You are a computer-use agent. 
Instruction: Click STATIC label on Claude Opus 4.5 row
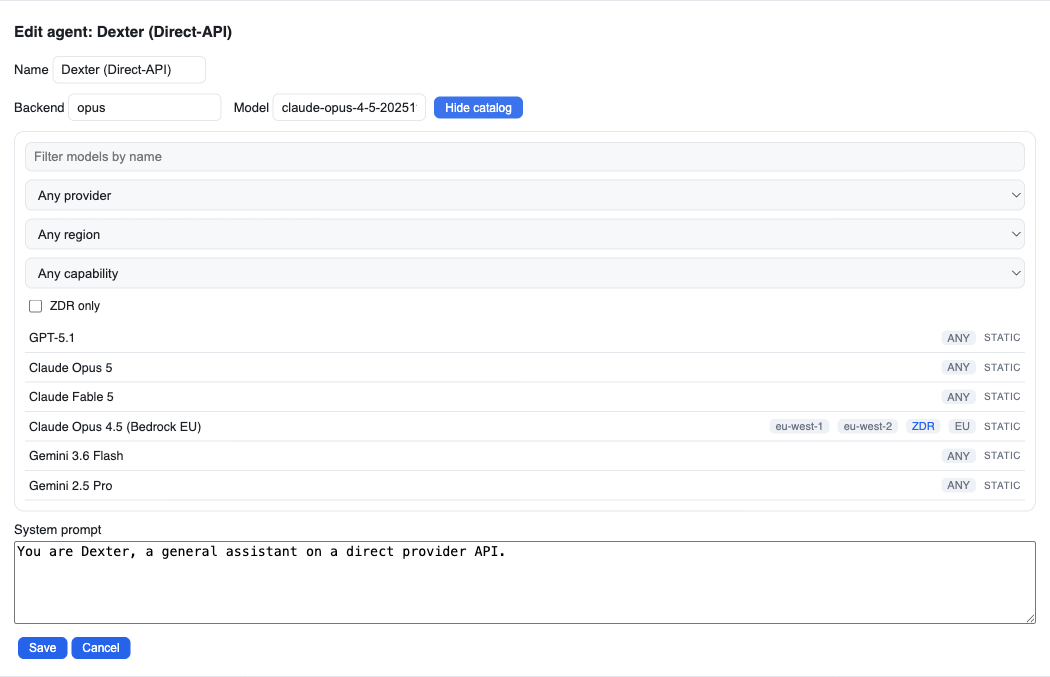(x=1002, y=426)
